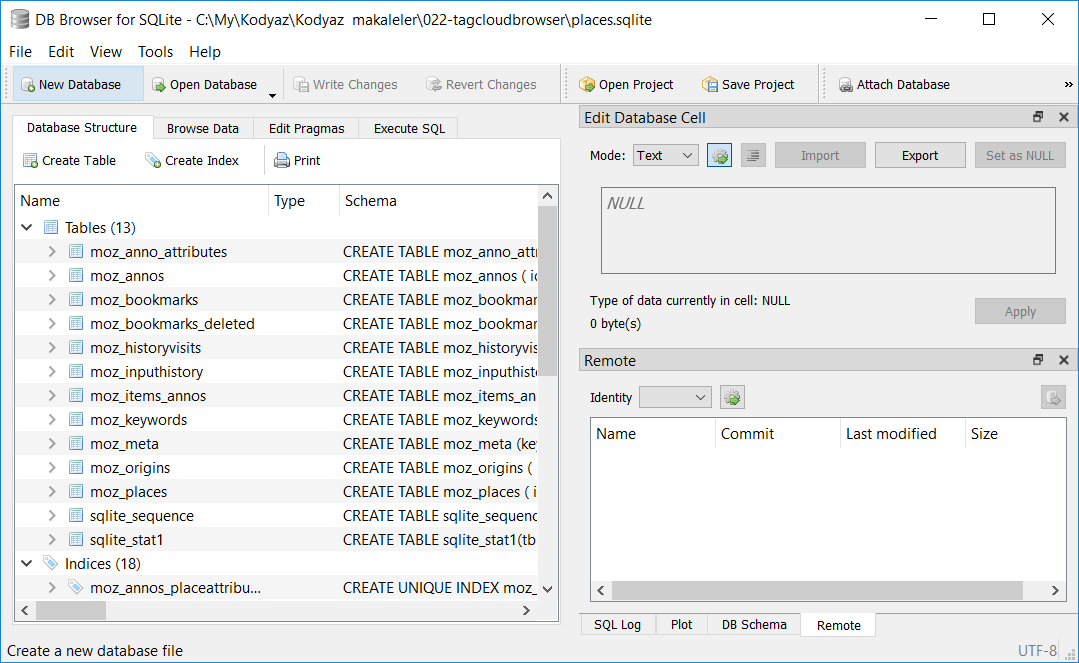
Task: Open the View menu
Action: (106, 52)
